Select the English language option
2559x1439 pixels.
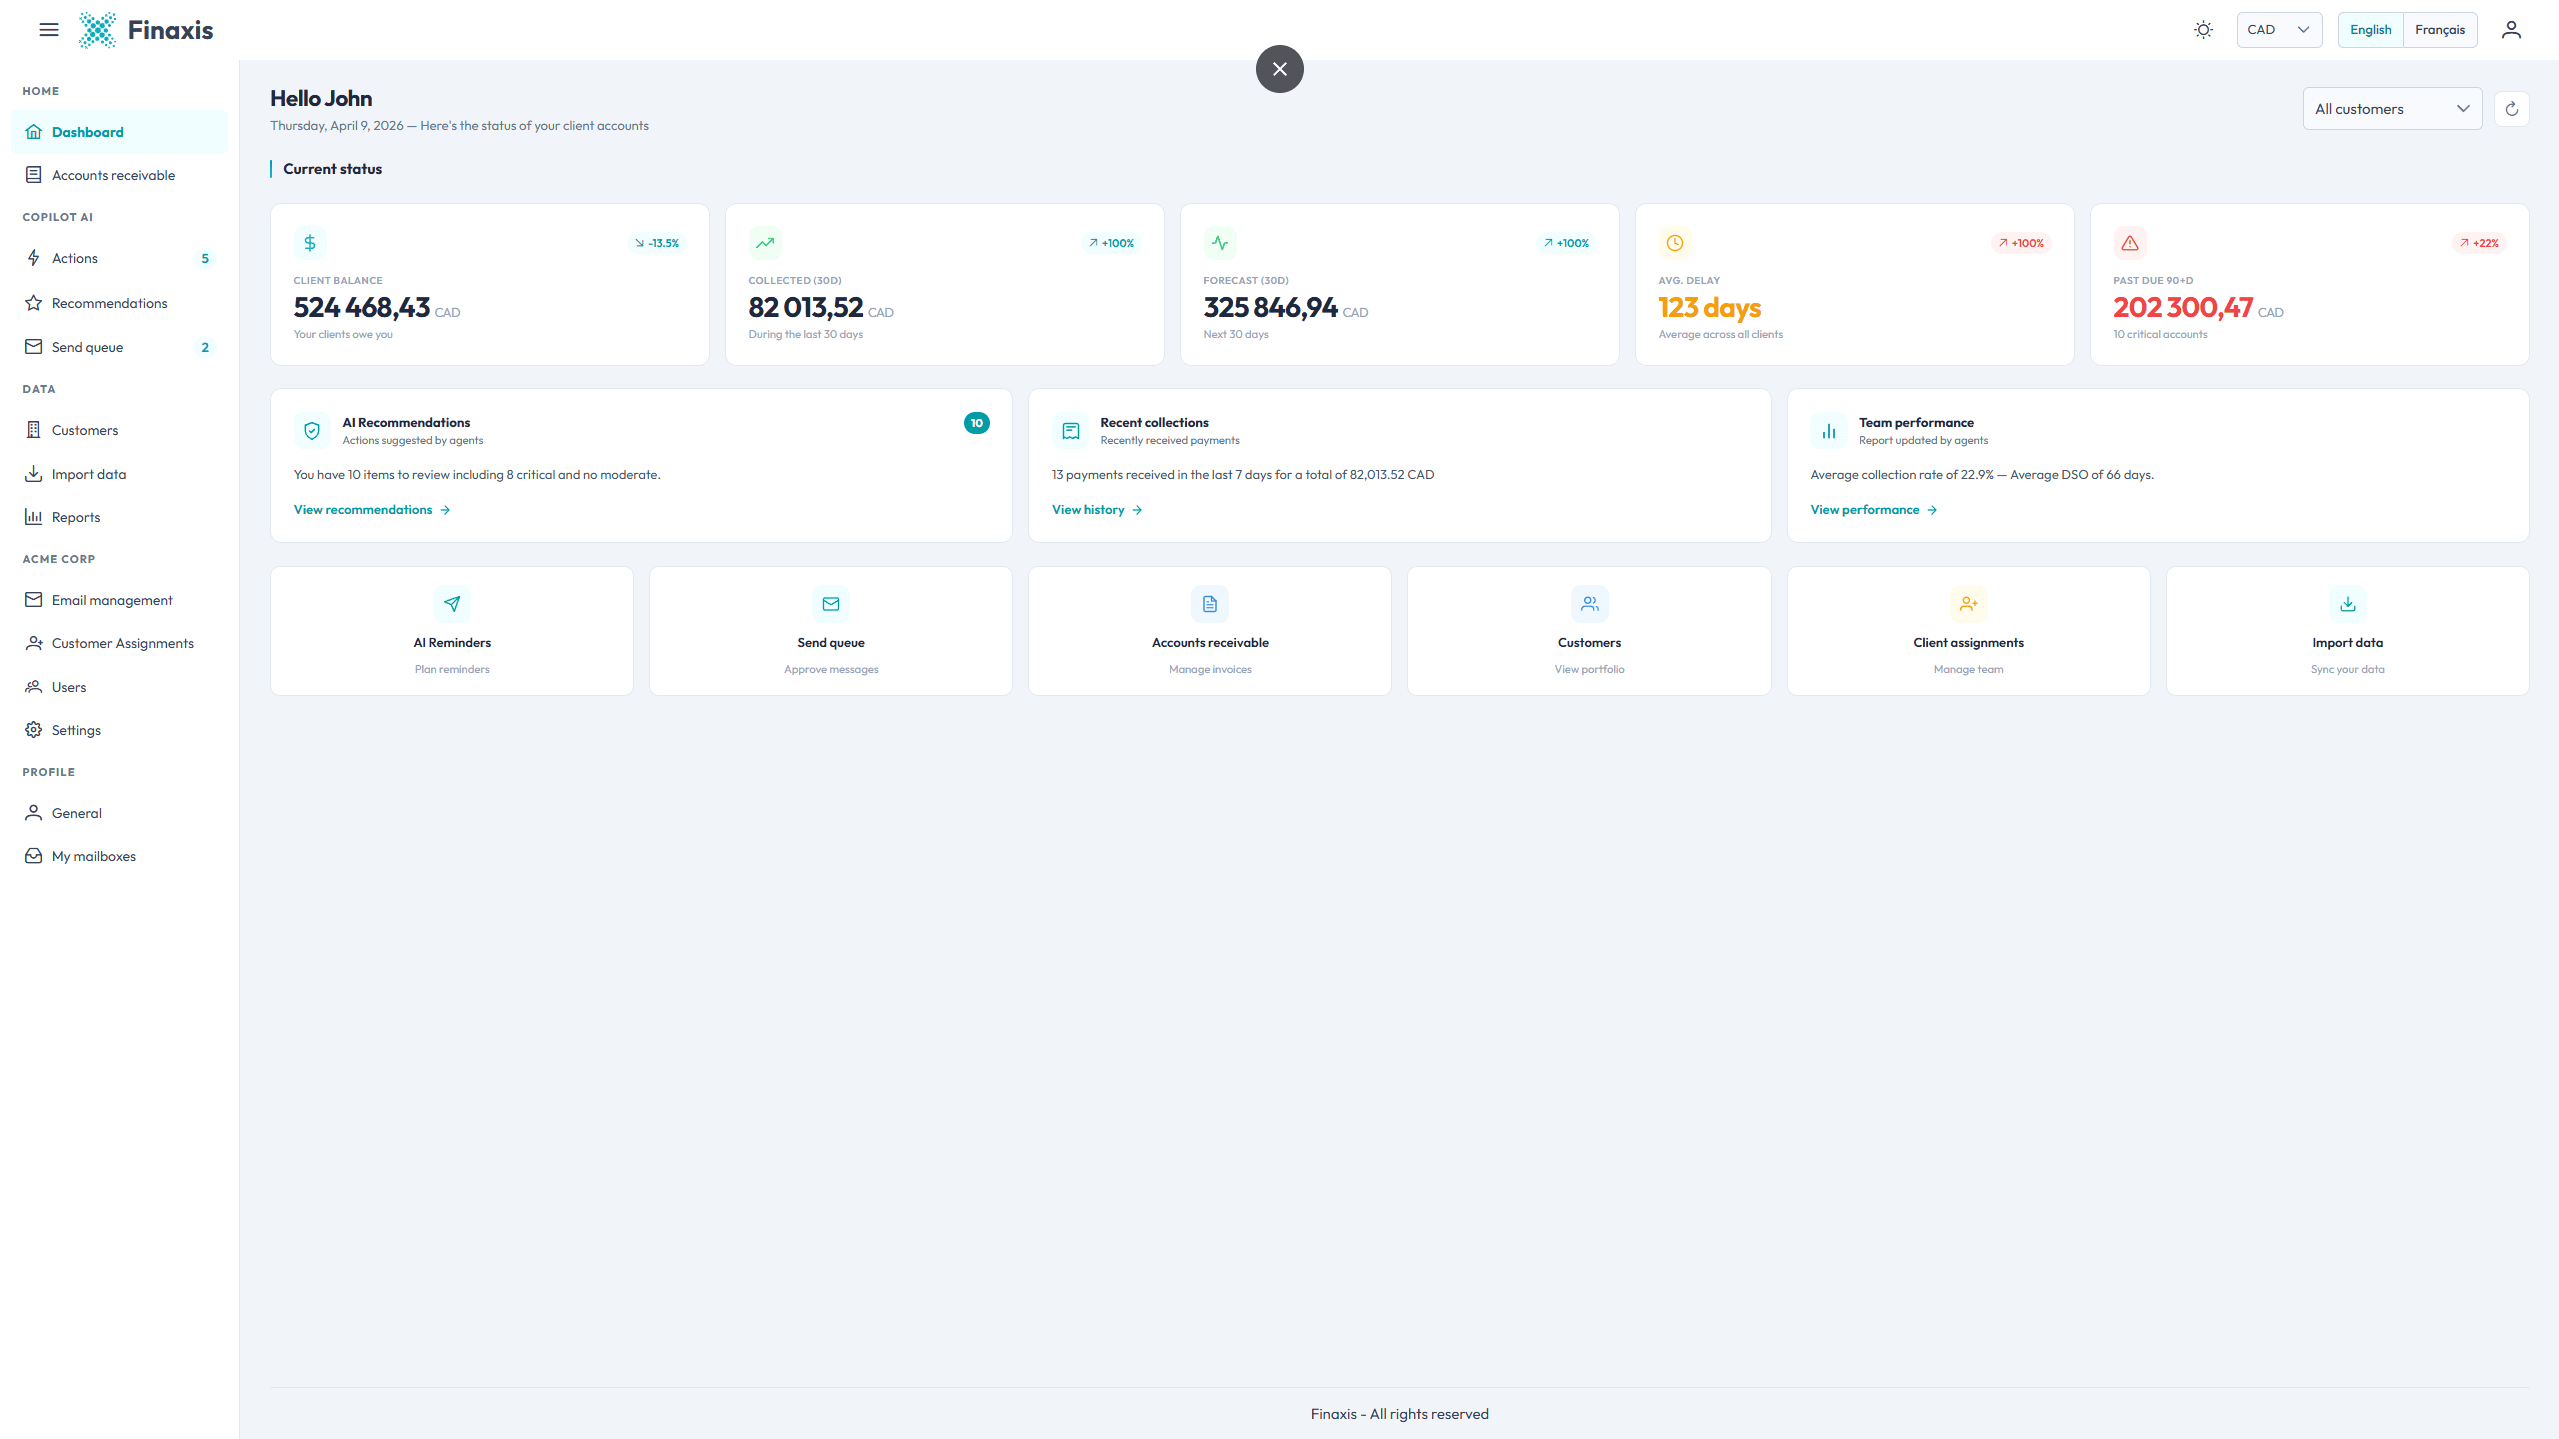point(2370,30)
